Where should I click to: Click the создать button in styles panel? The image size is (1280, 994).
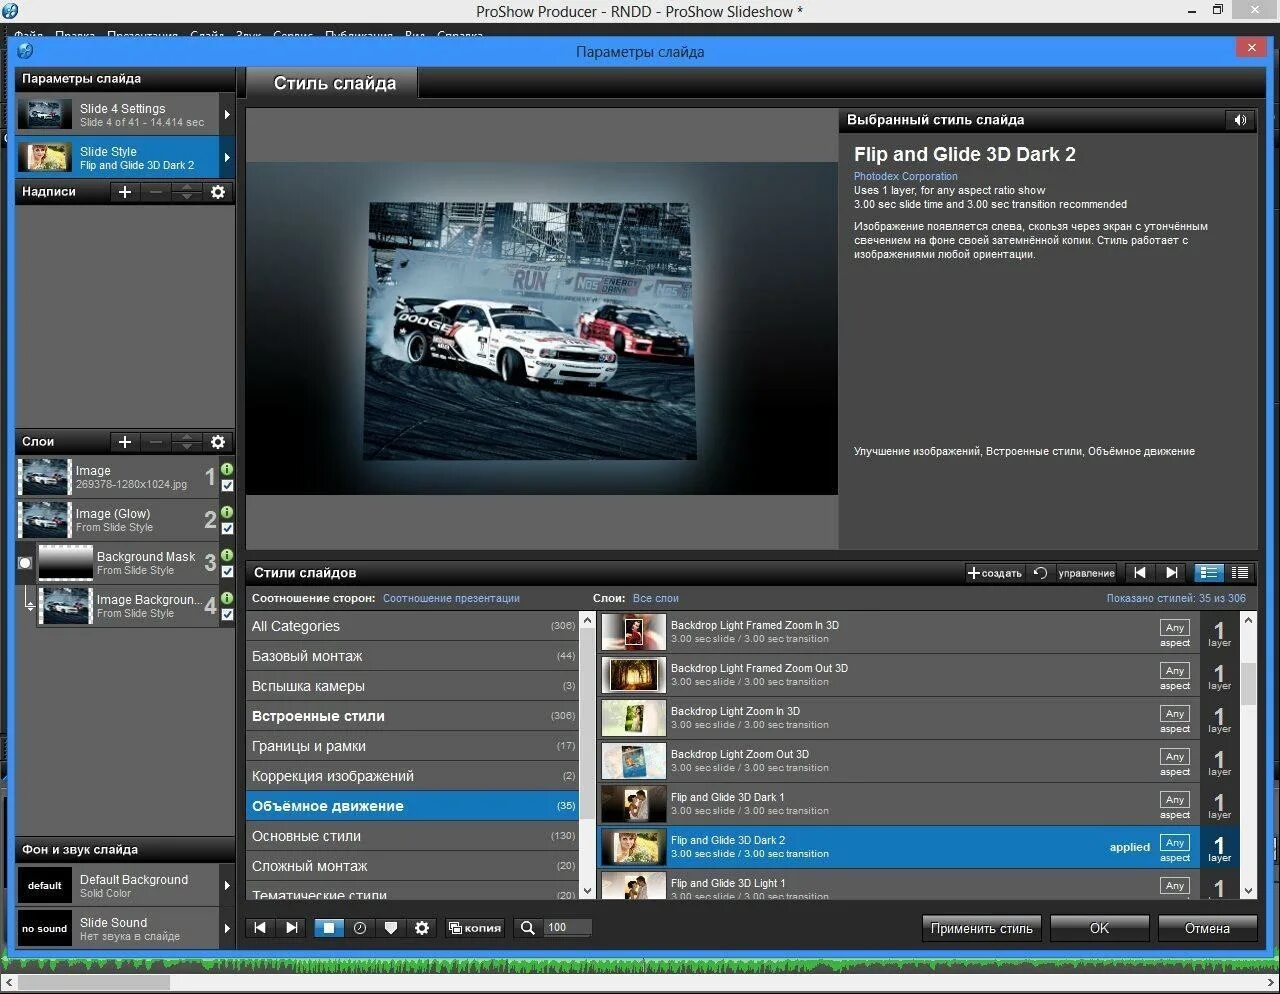pos(993,572)
